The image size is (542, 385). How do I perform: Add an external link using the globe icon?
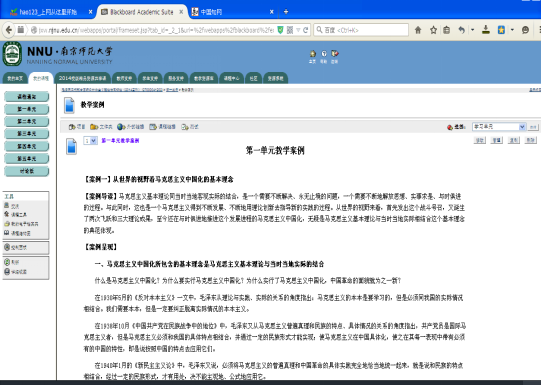tap(130, 127)
